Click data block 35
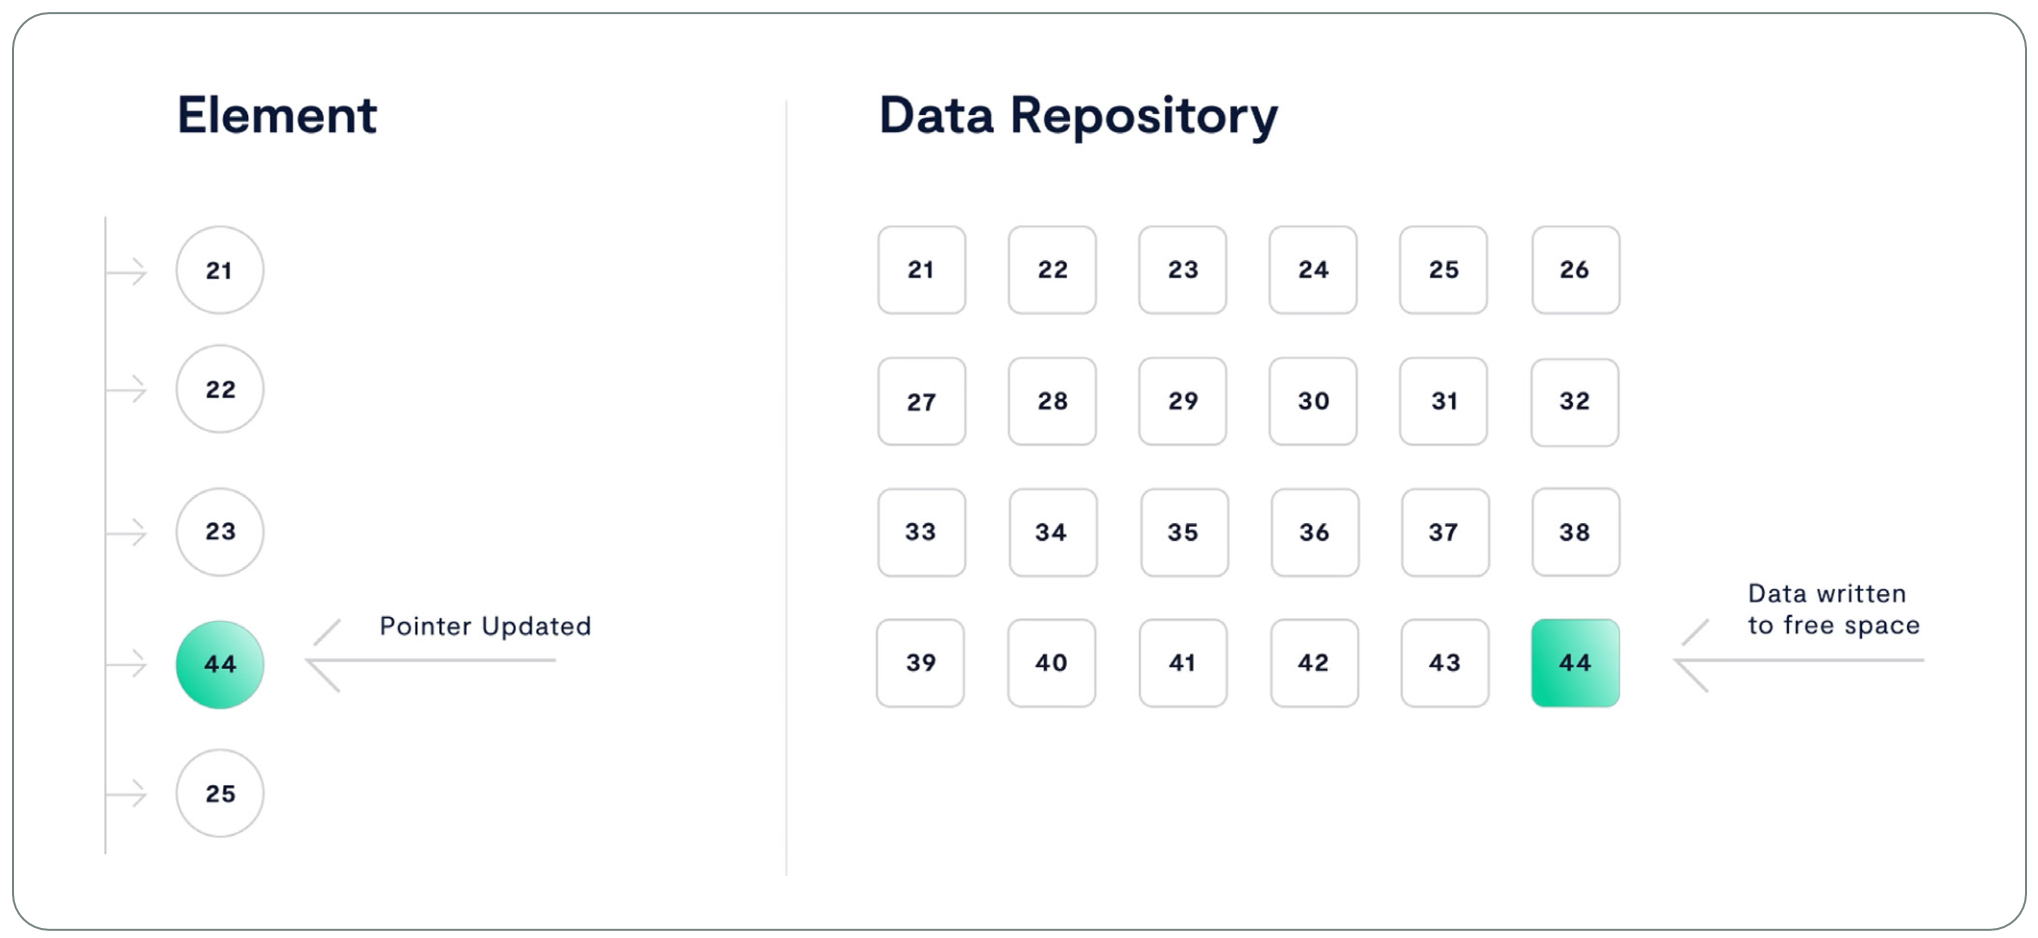The height and width of the screenshot is (938, 2038). point(1184,532)
